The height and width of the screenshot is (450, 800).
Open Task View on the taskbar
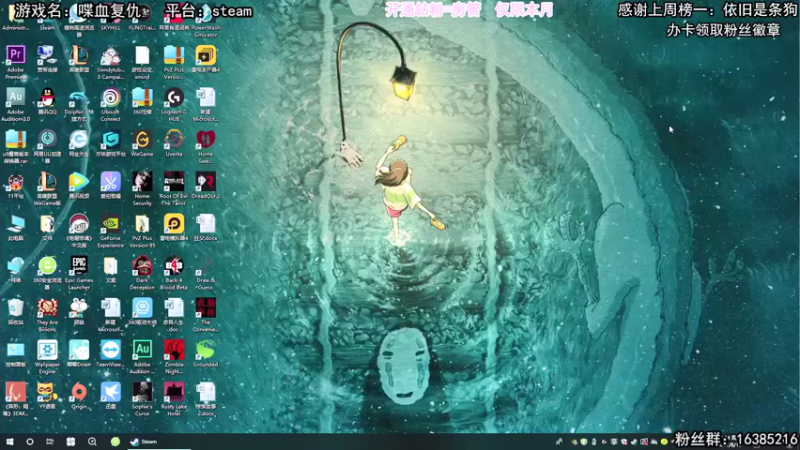point(49,442)
